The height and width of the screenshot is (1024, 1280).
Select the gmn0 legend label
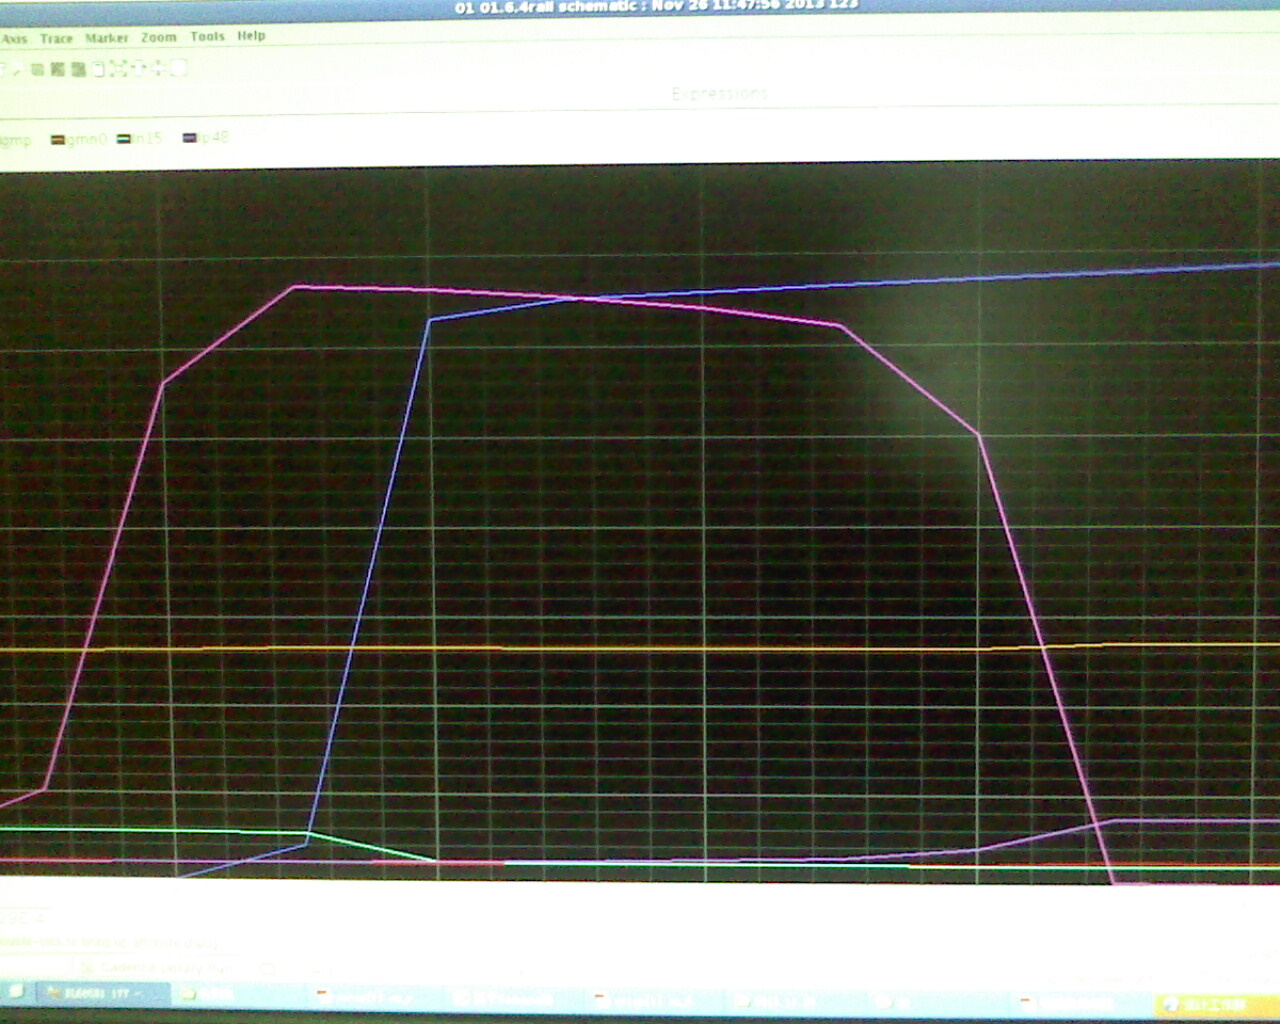pos(86,139)
